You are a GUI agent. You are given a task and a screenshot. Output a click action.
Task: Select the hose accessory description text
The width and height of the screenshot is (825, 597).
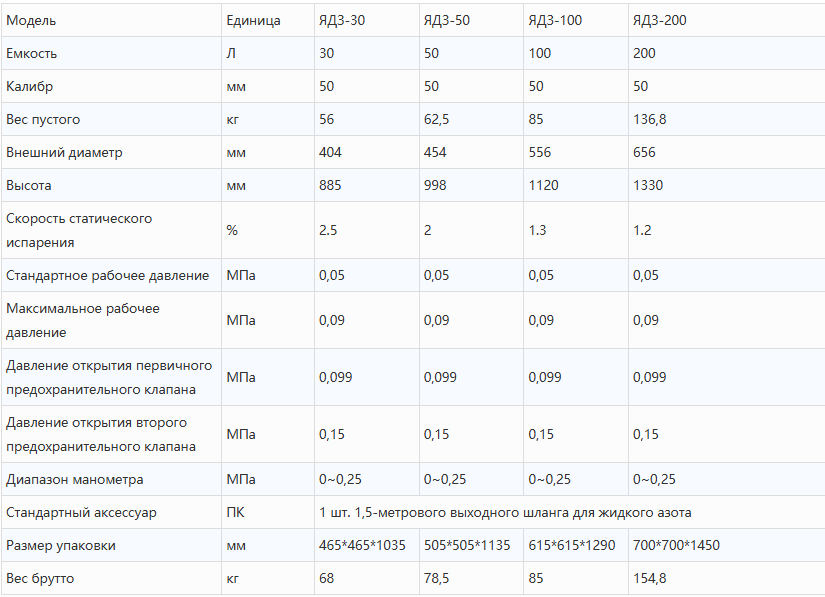point(505,513)
